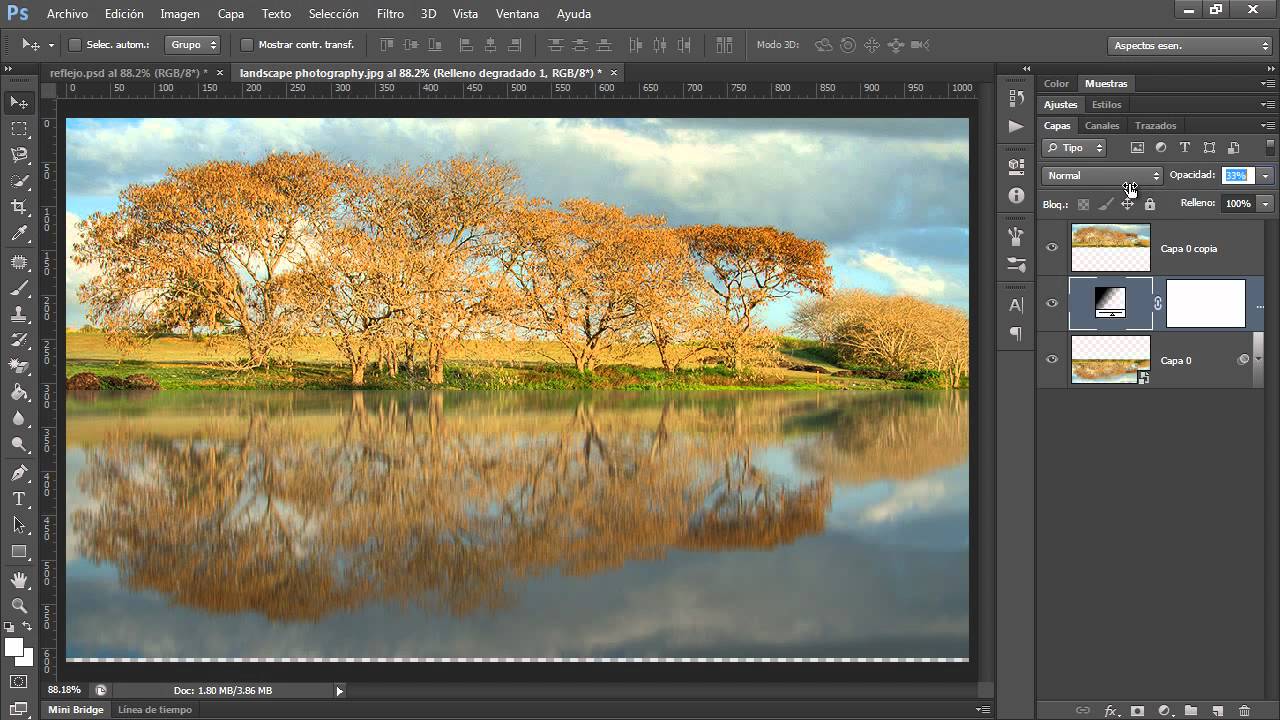The image size is (1280, 720).
Task: Open the status bar info arrow menu
Action: point(339,691)
